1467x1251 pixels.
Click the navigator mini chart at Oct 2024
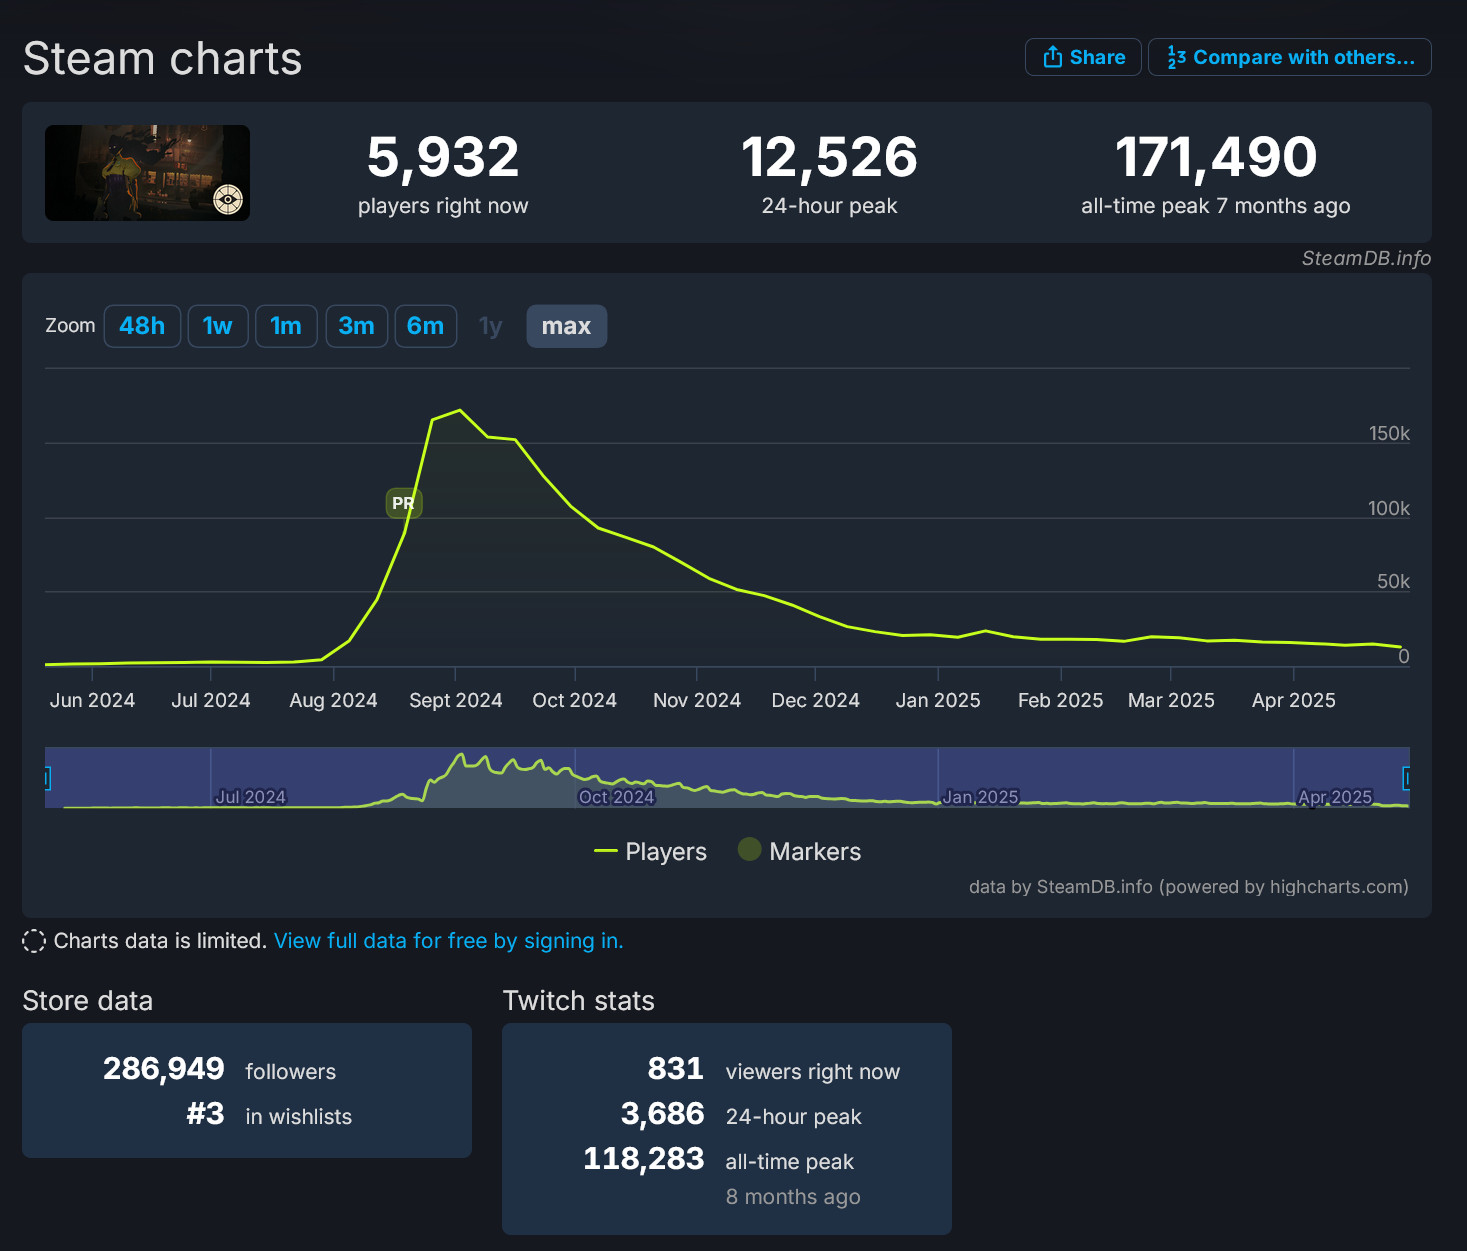click(616, 796)
